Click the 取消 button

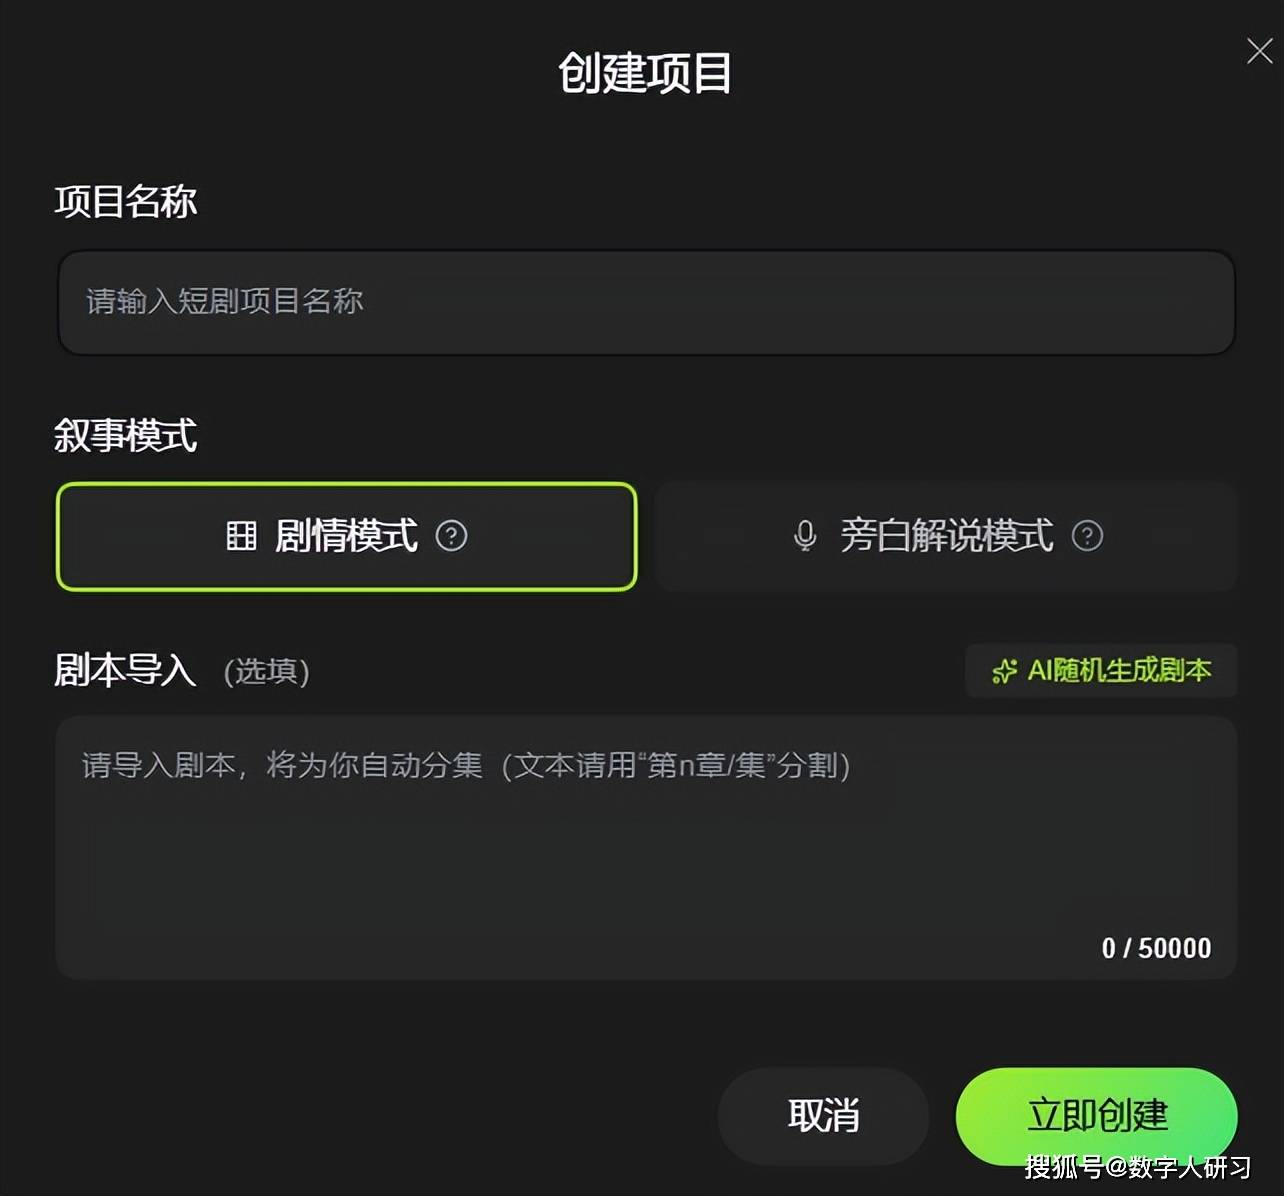(823, 1116)
